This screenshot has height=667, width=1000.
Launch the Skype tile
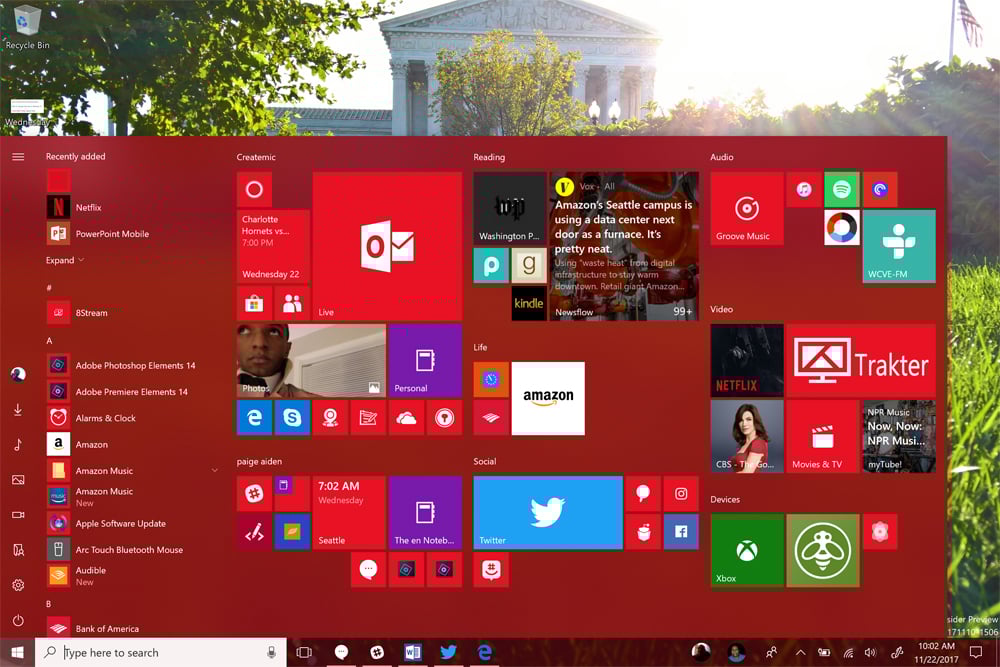(291, 417)
